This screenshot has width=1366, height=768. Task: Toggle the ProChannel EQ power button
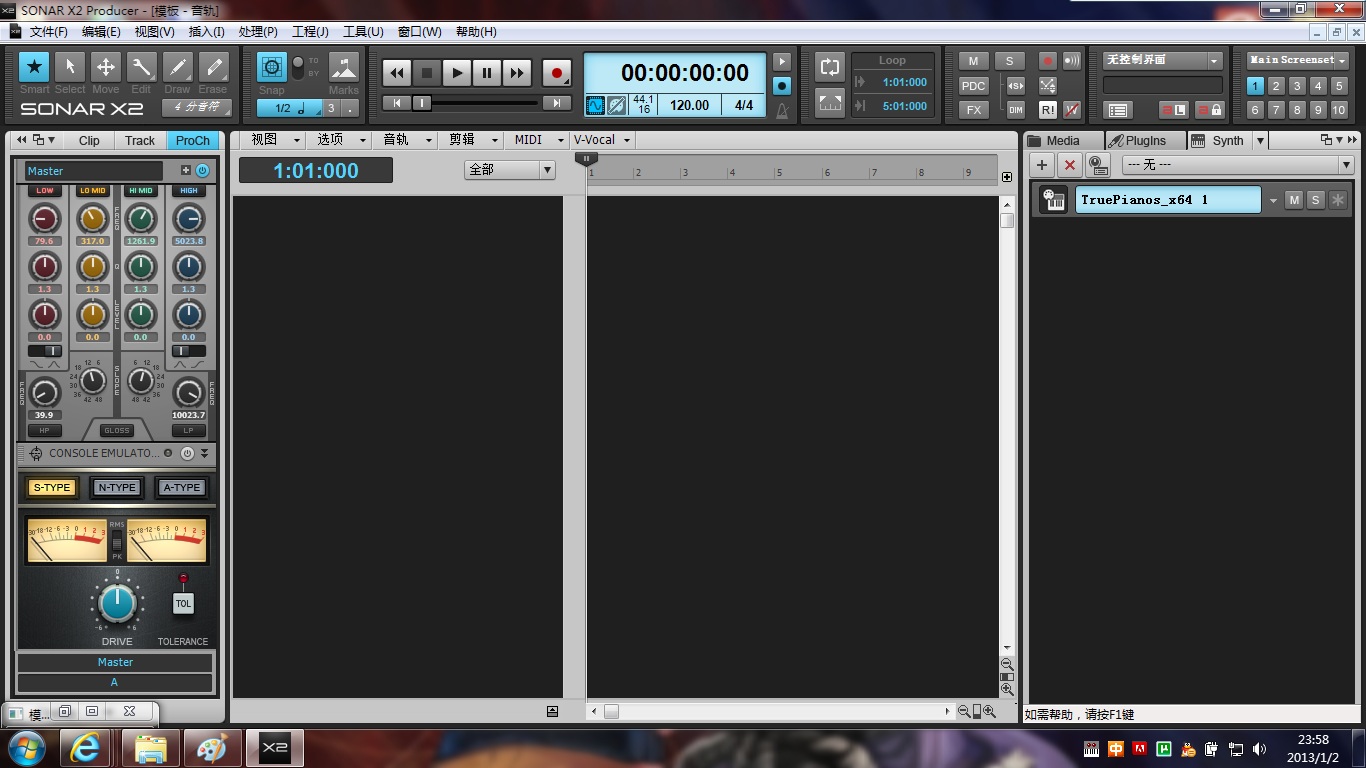coord(202,171)
